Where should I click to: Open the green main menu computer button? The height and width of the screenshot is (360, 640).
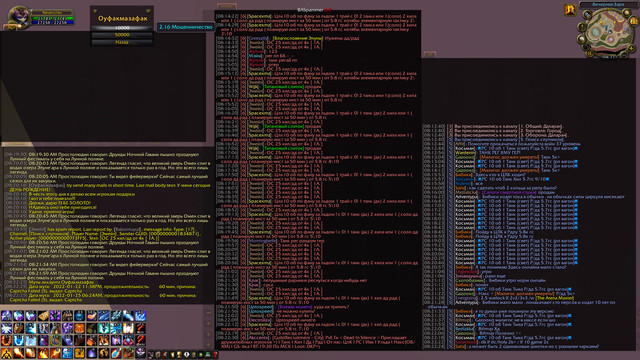(x=208, y=355)
